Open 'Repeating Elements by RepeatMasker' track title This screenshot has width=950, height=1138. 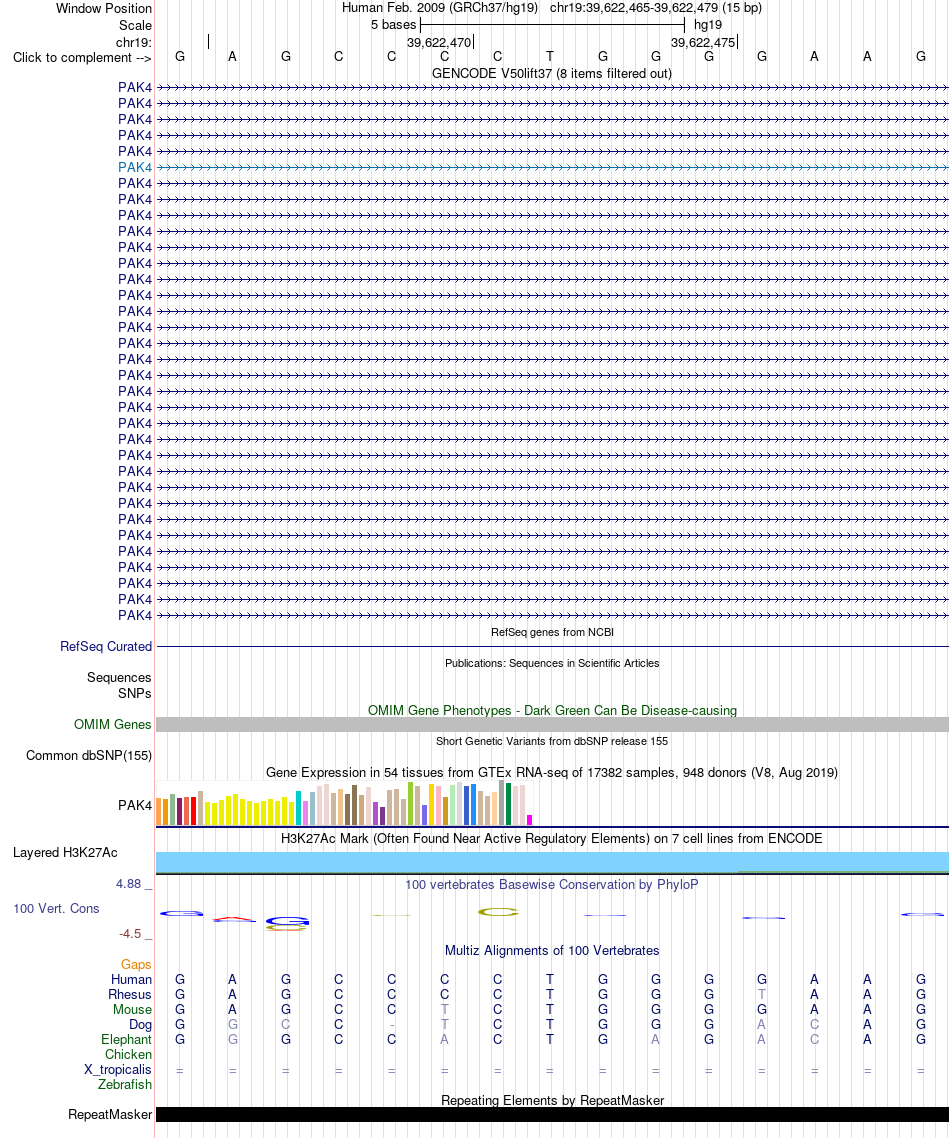552,1100
